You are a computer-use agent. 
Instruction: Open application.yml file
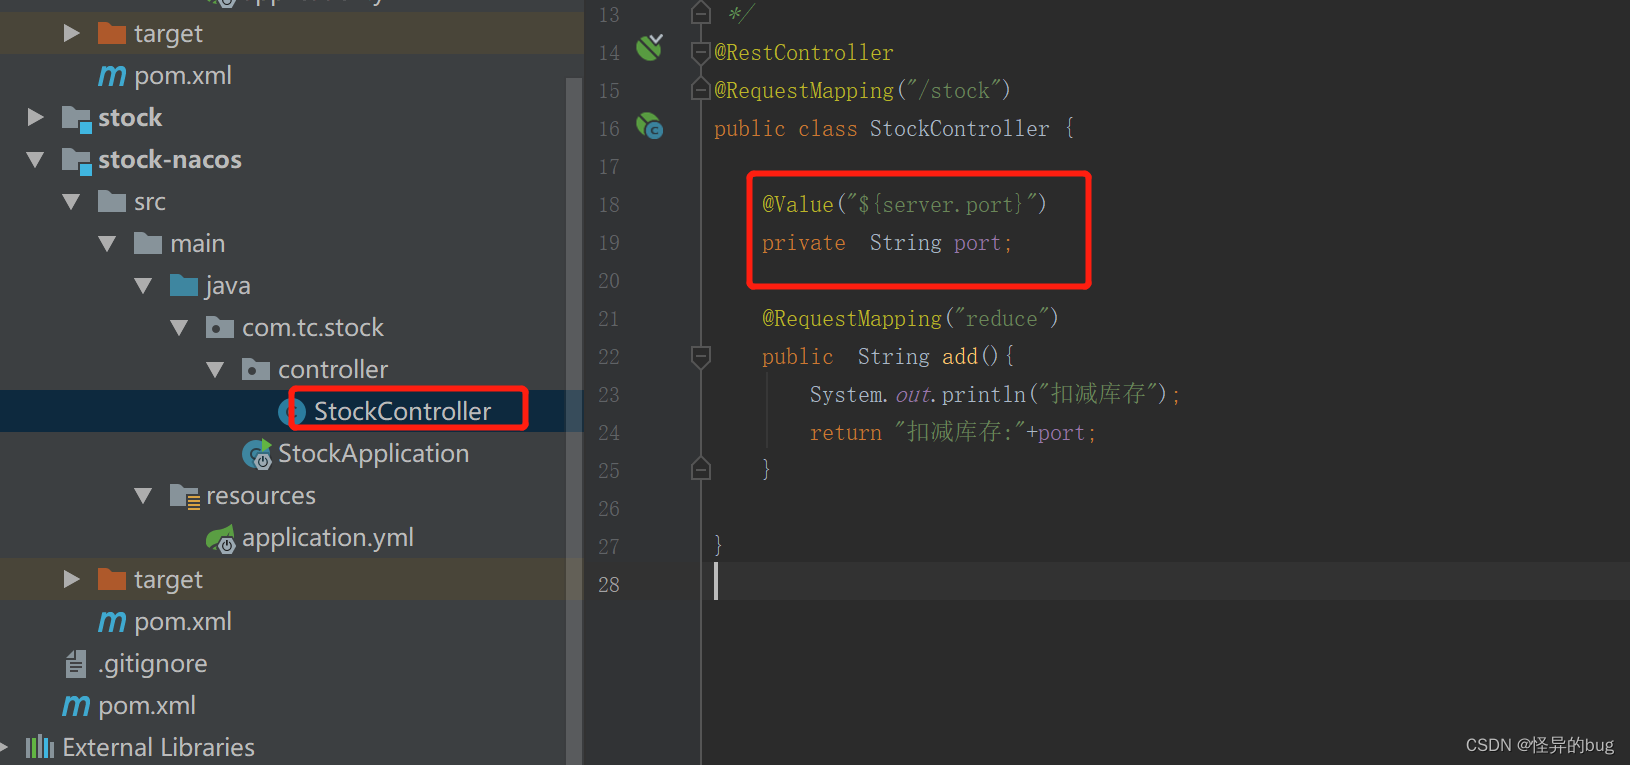(328, 538)
